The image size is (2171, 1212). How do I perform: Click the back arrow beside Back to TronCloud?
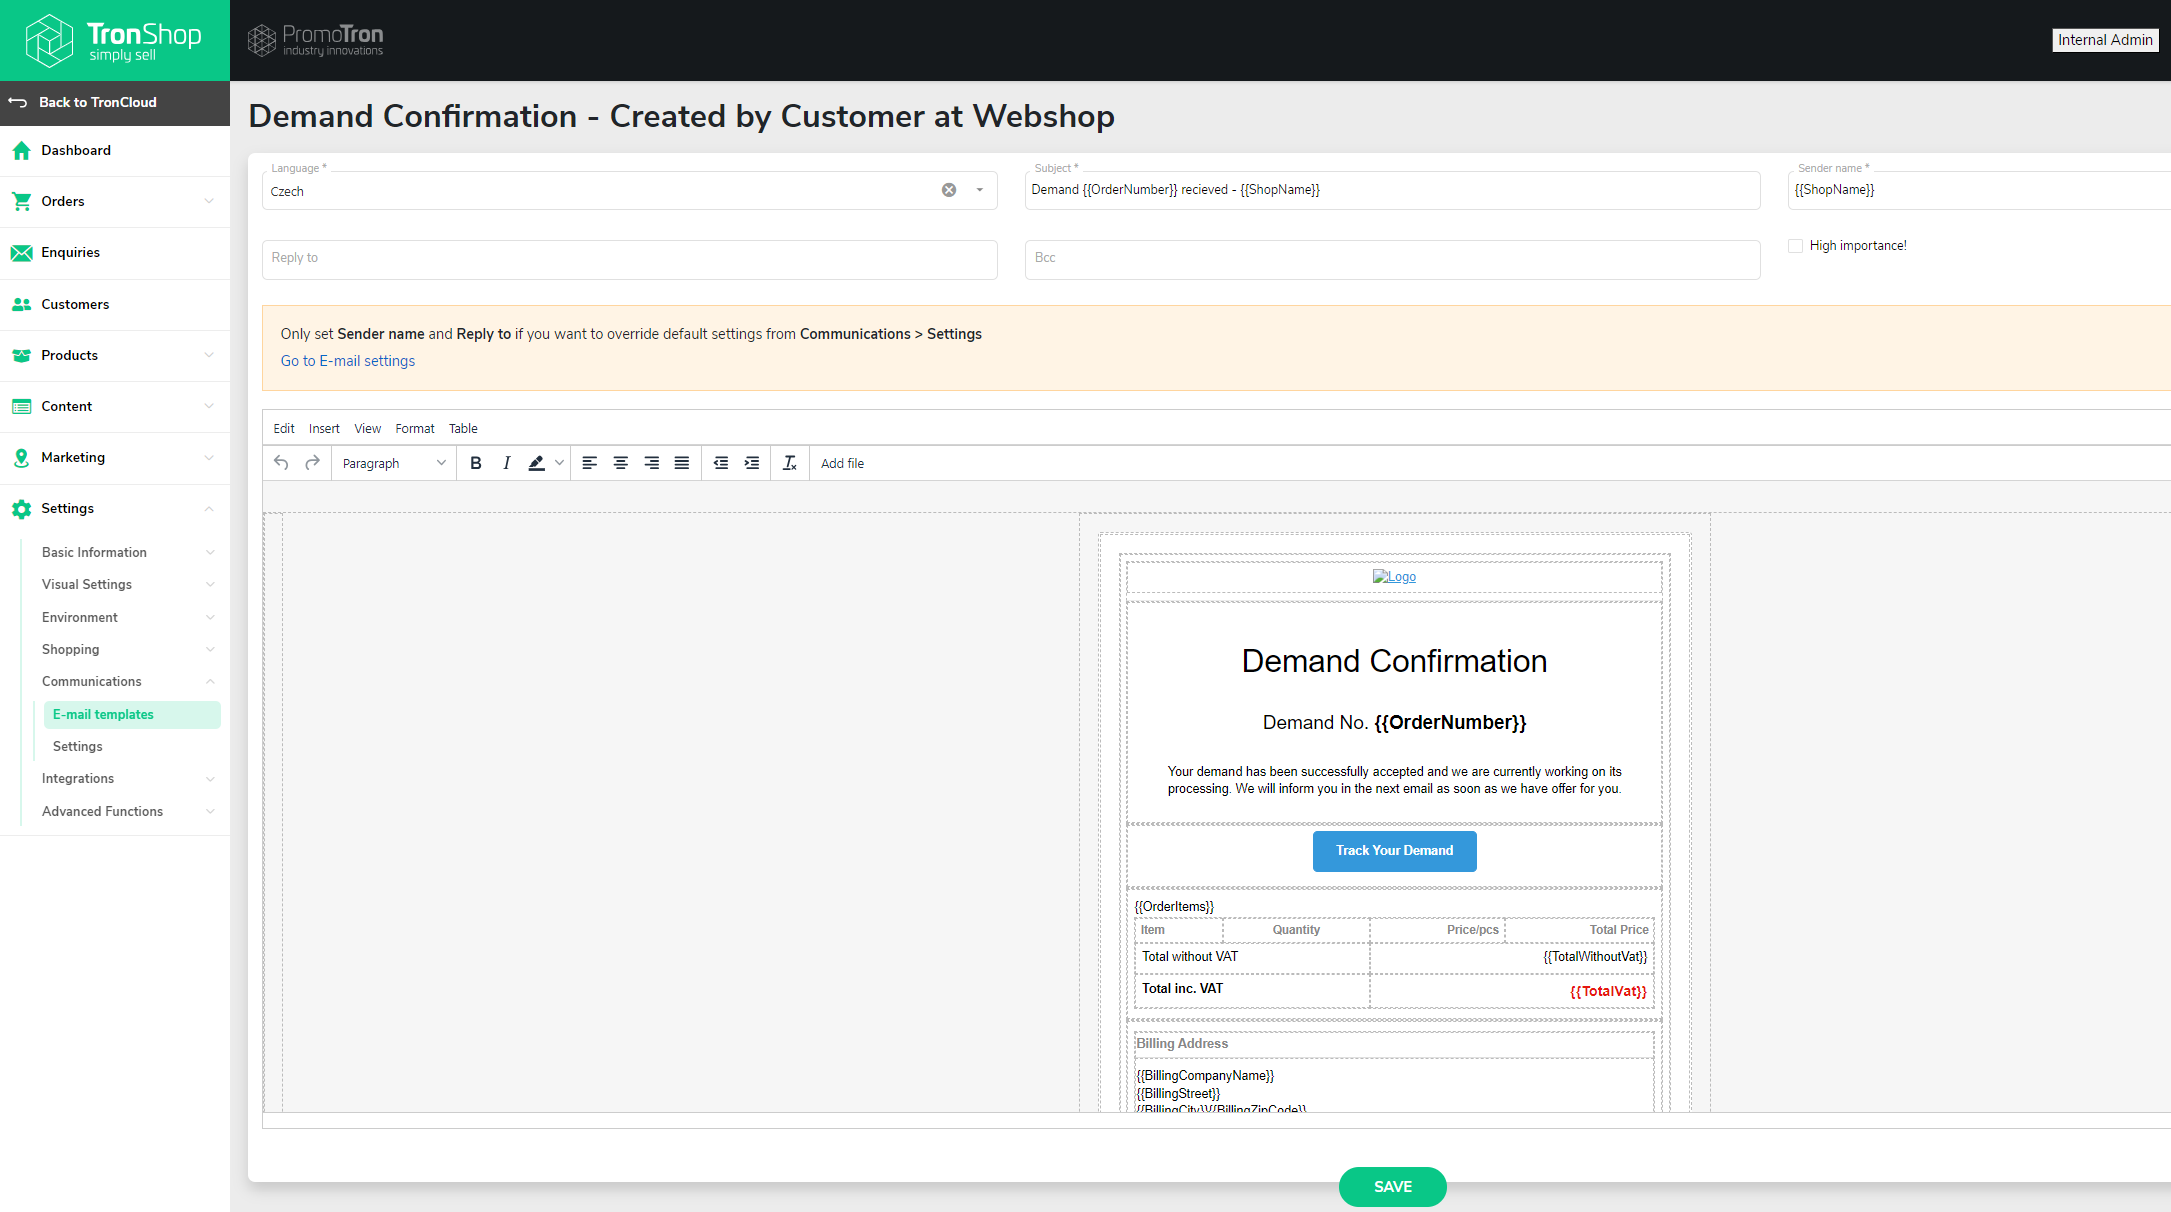coord(18,102)
